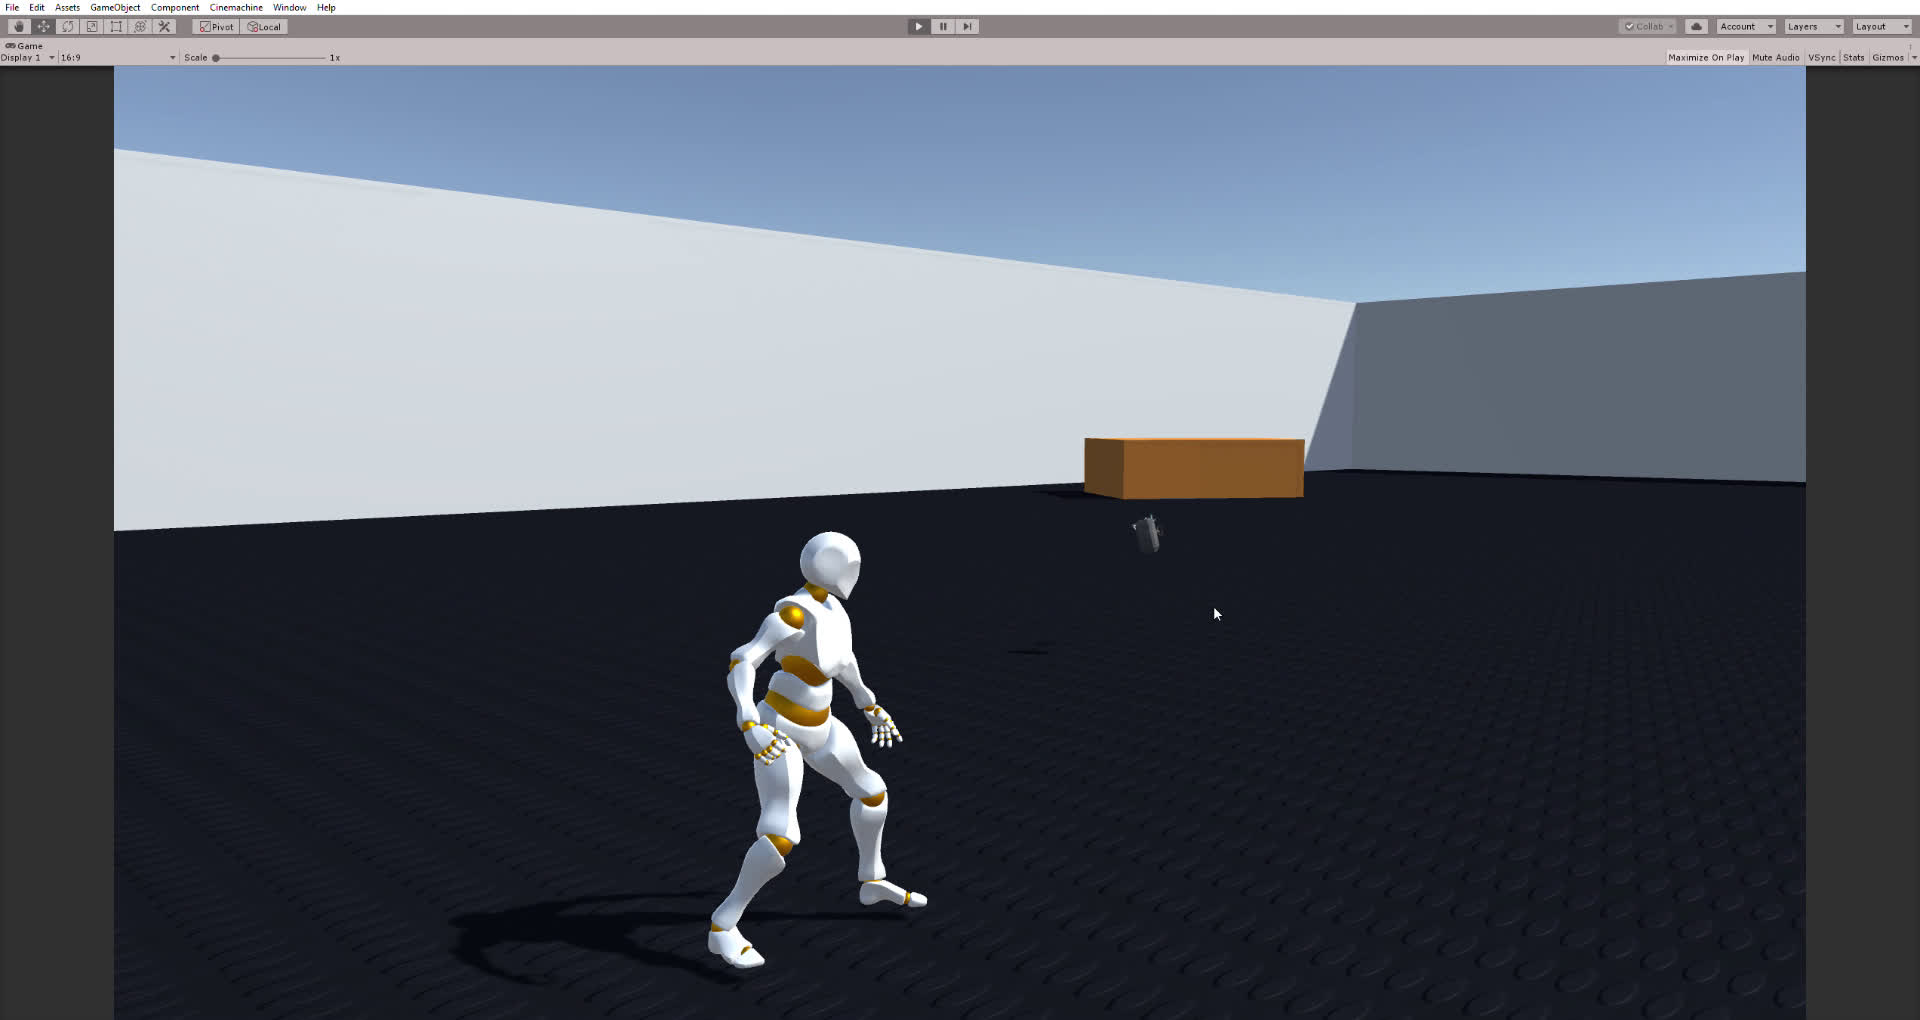The image size is (1920, 1020).
Task: Advance one frame with the Step button
Action: [x=967, y=27]
